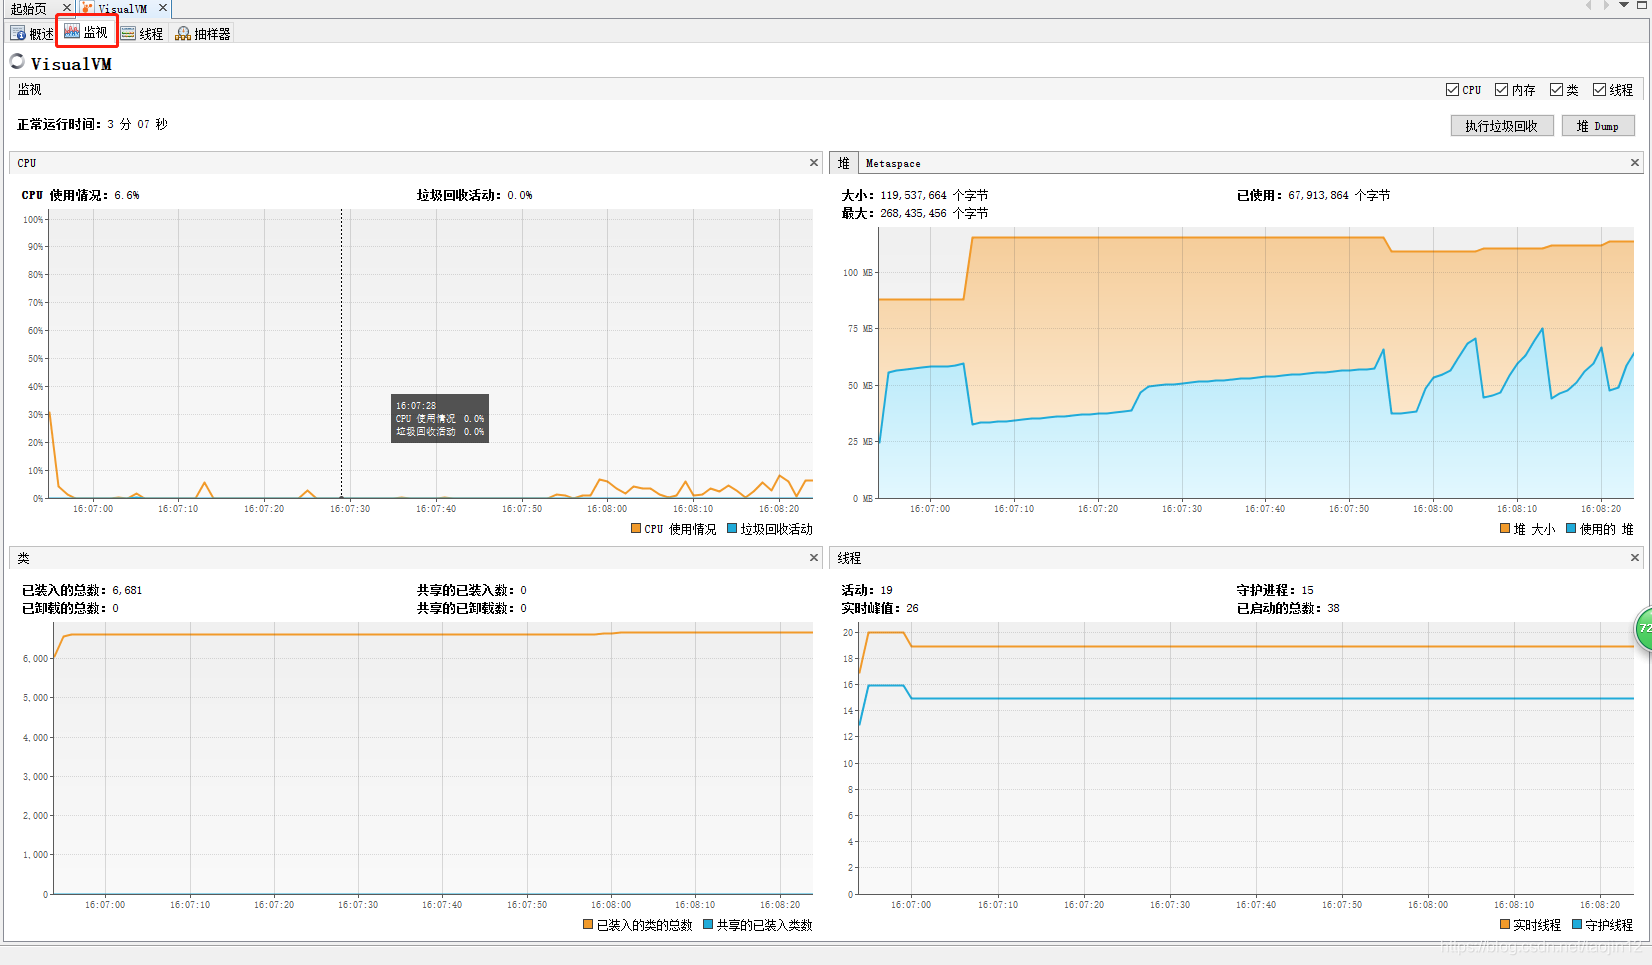Select the 堆 heap tab

844,163
